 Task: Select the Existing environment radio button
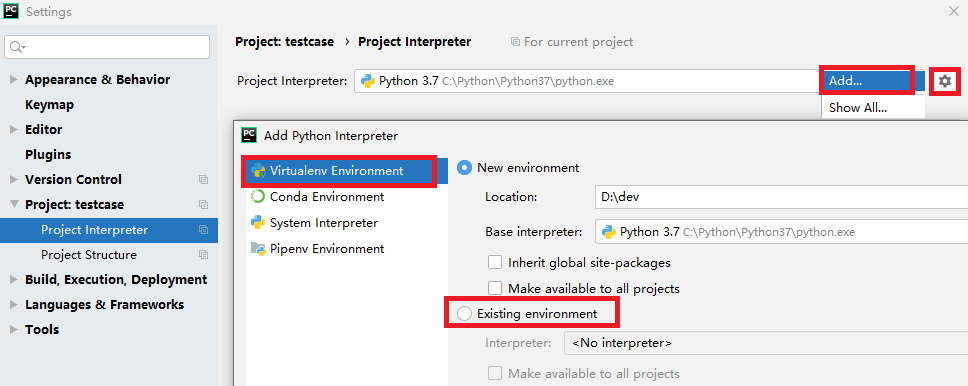point(464,314)
